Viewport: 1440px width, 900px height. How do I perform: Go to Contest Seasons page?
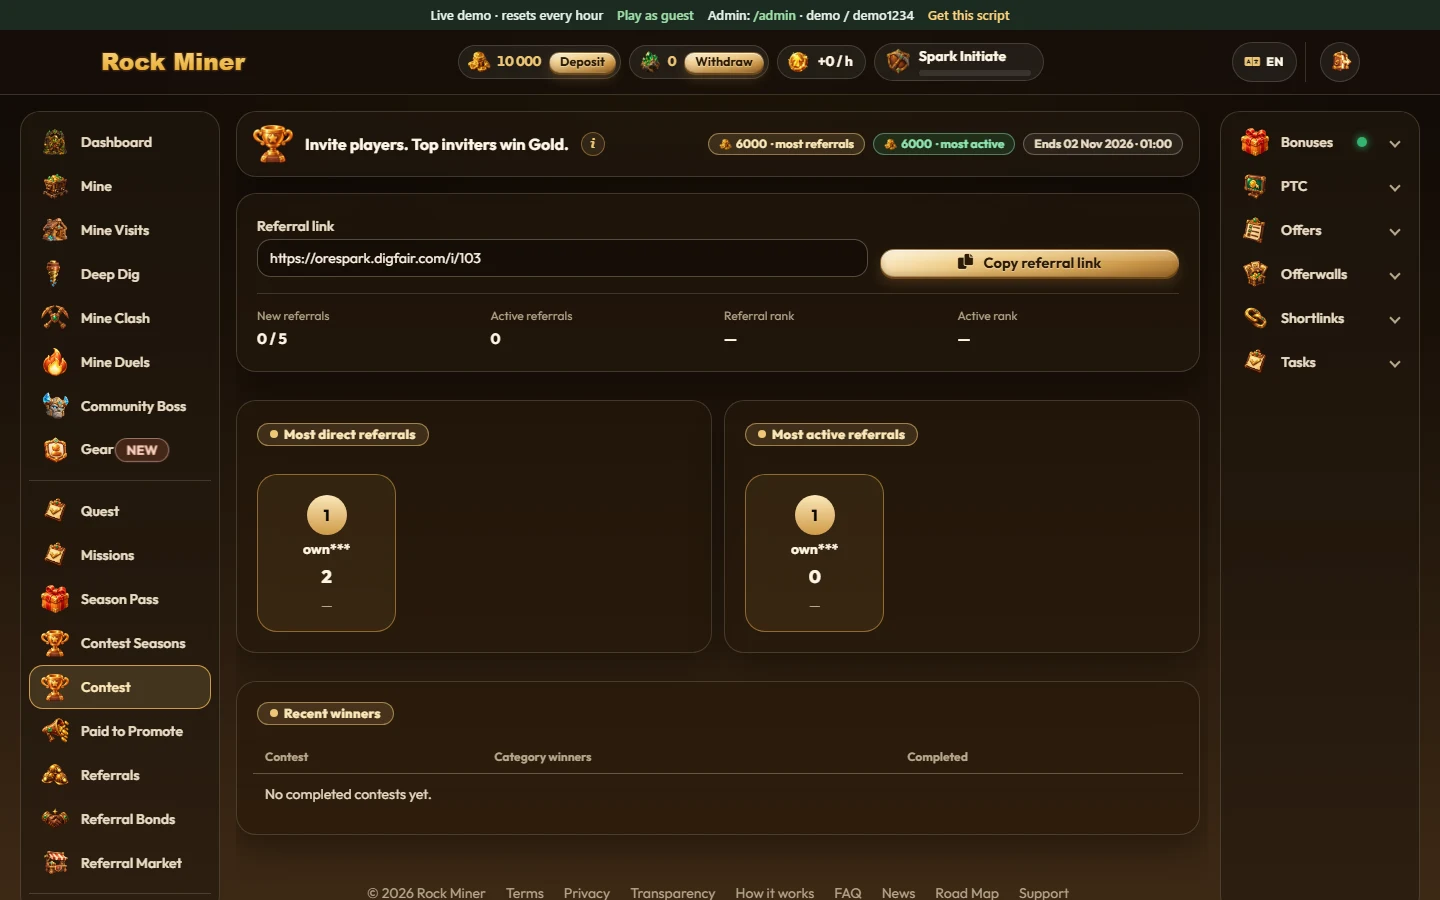pyautogui.click(x=120, y=643)
